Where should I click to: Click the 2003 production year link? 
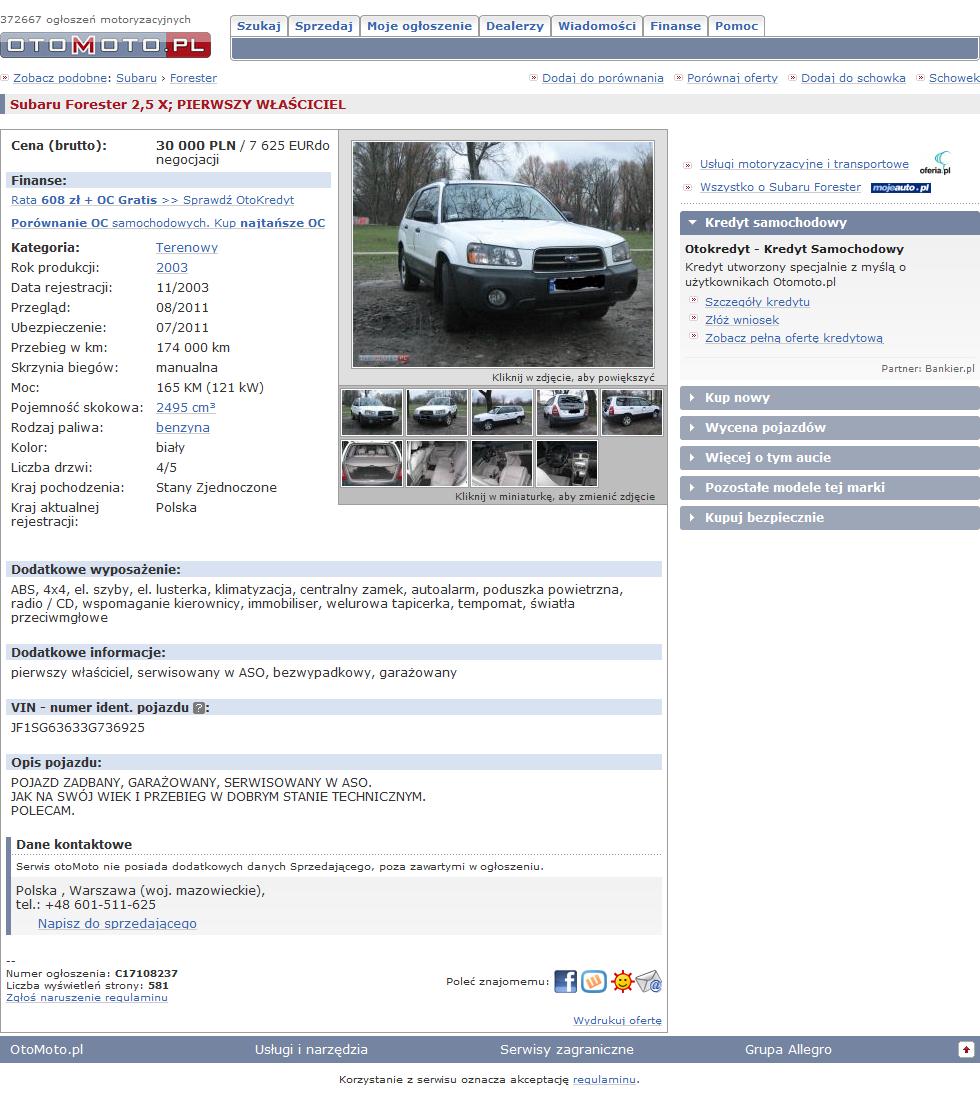tap(172, 268)
